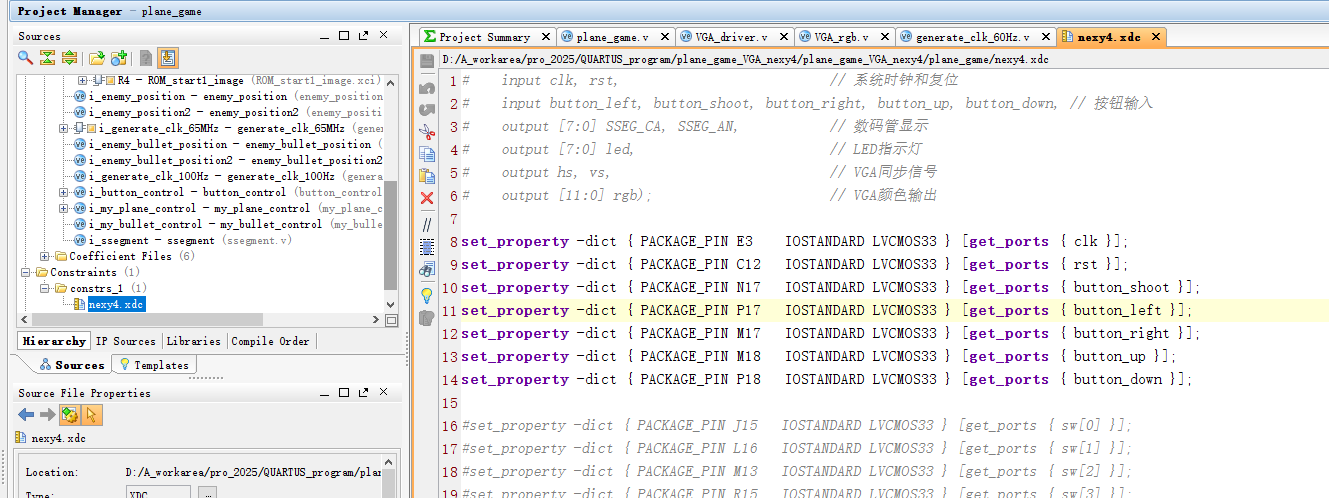Toggle the highlighted auto-scroll icon in Sources toolbar
The height and width of the screenshot is (498, 1329).
point(168,58)
